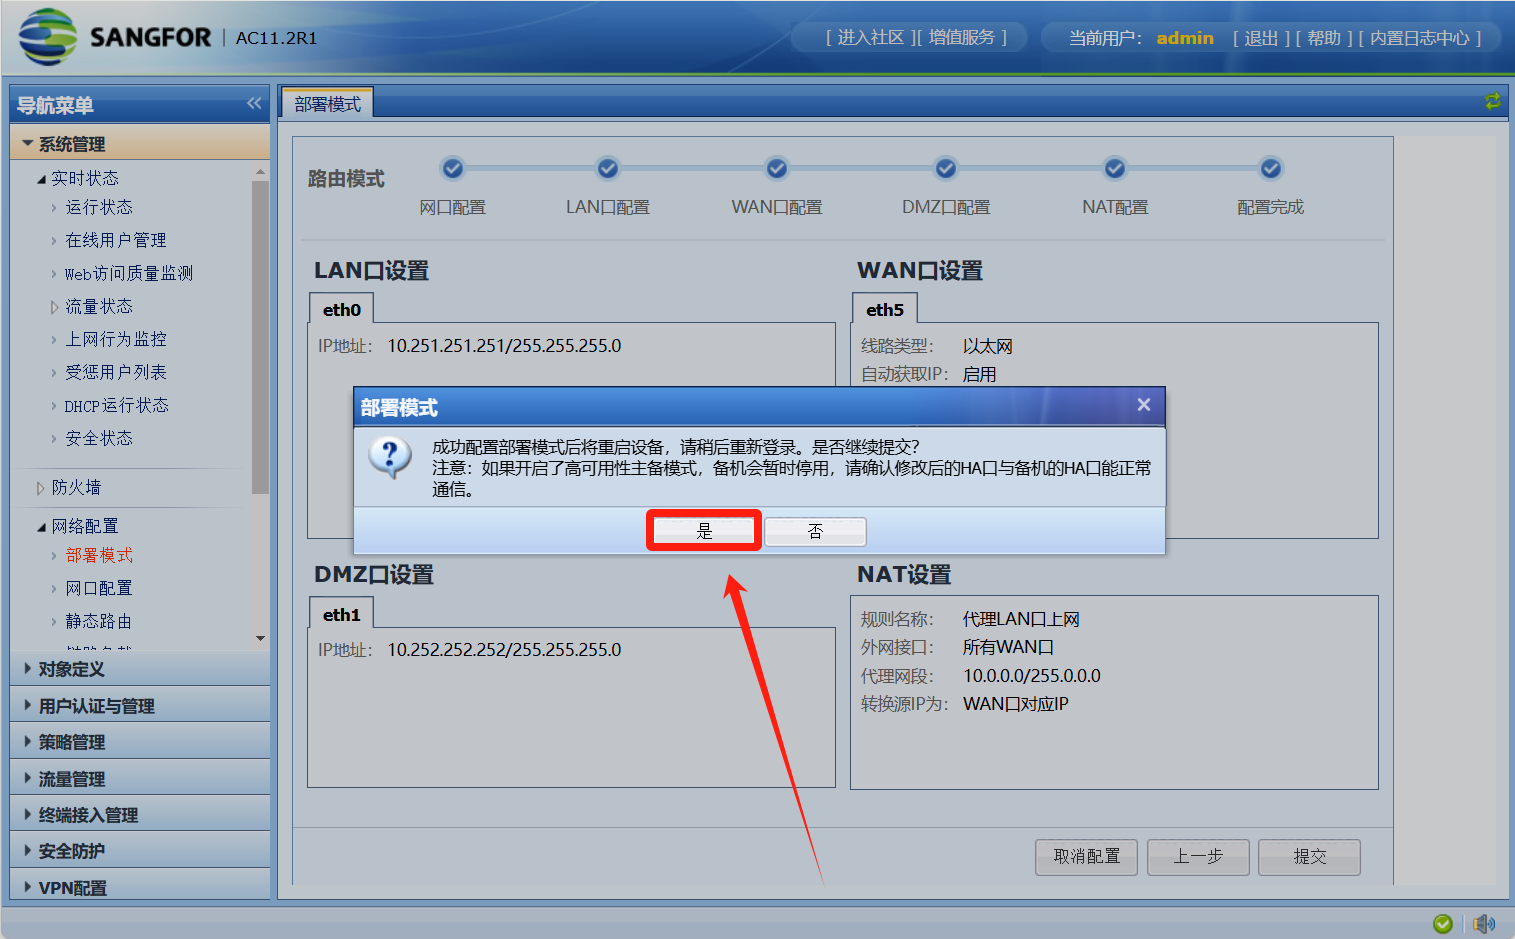The height and width of the screenshot is (939, 1515).
Task: Click the NAT配置 step circle icon
Action: (x=1115, y=169)
